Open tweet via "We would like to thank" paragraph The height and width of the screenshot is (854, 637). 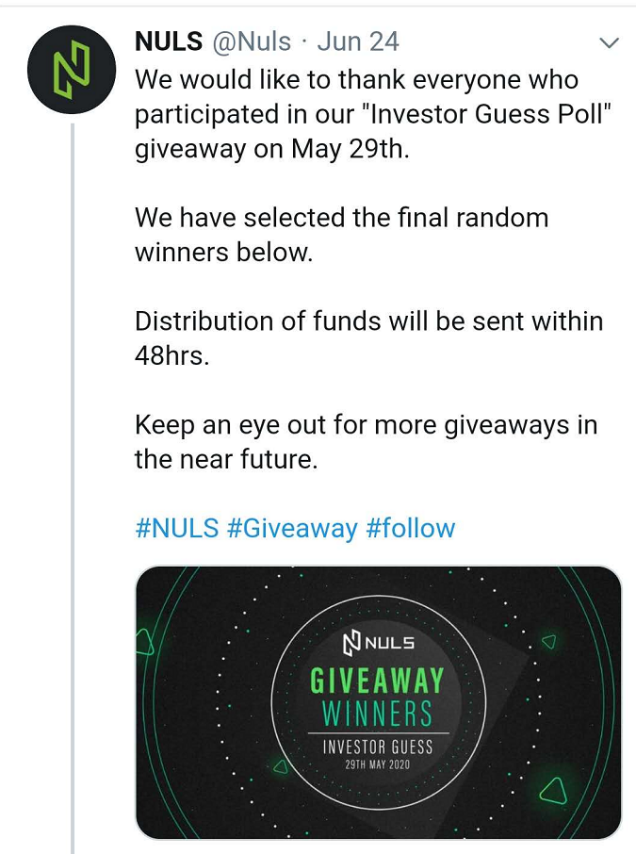[373, 114]
